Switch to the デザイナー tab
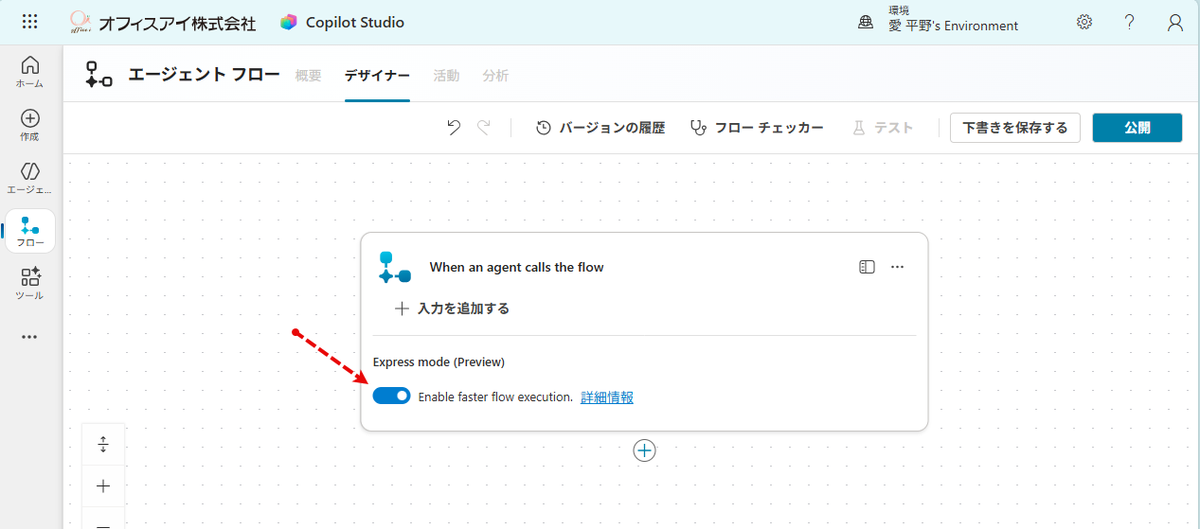This screenshot has width=1200, height=529. click(x=377, y=76)
